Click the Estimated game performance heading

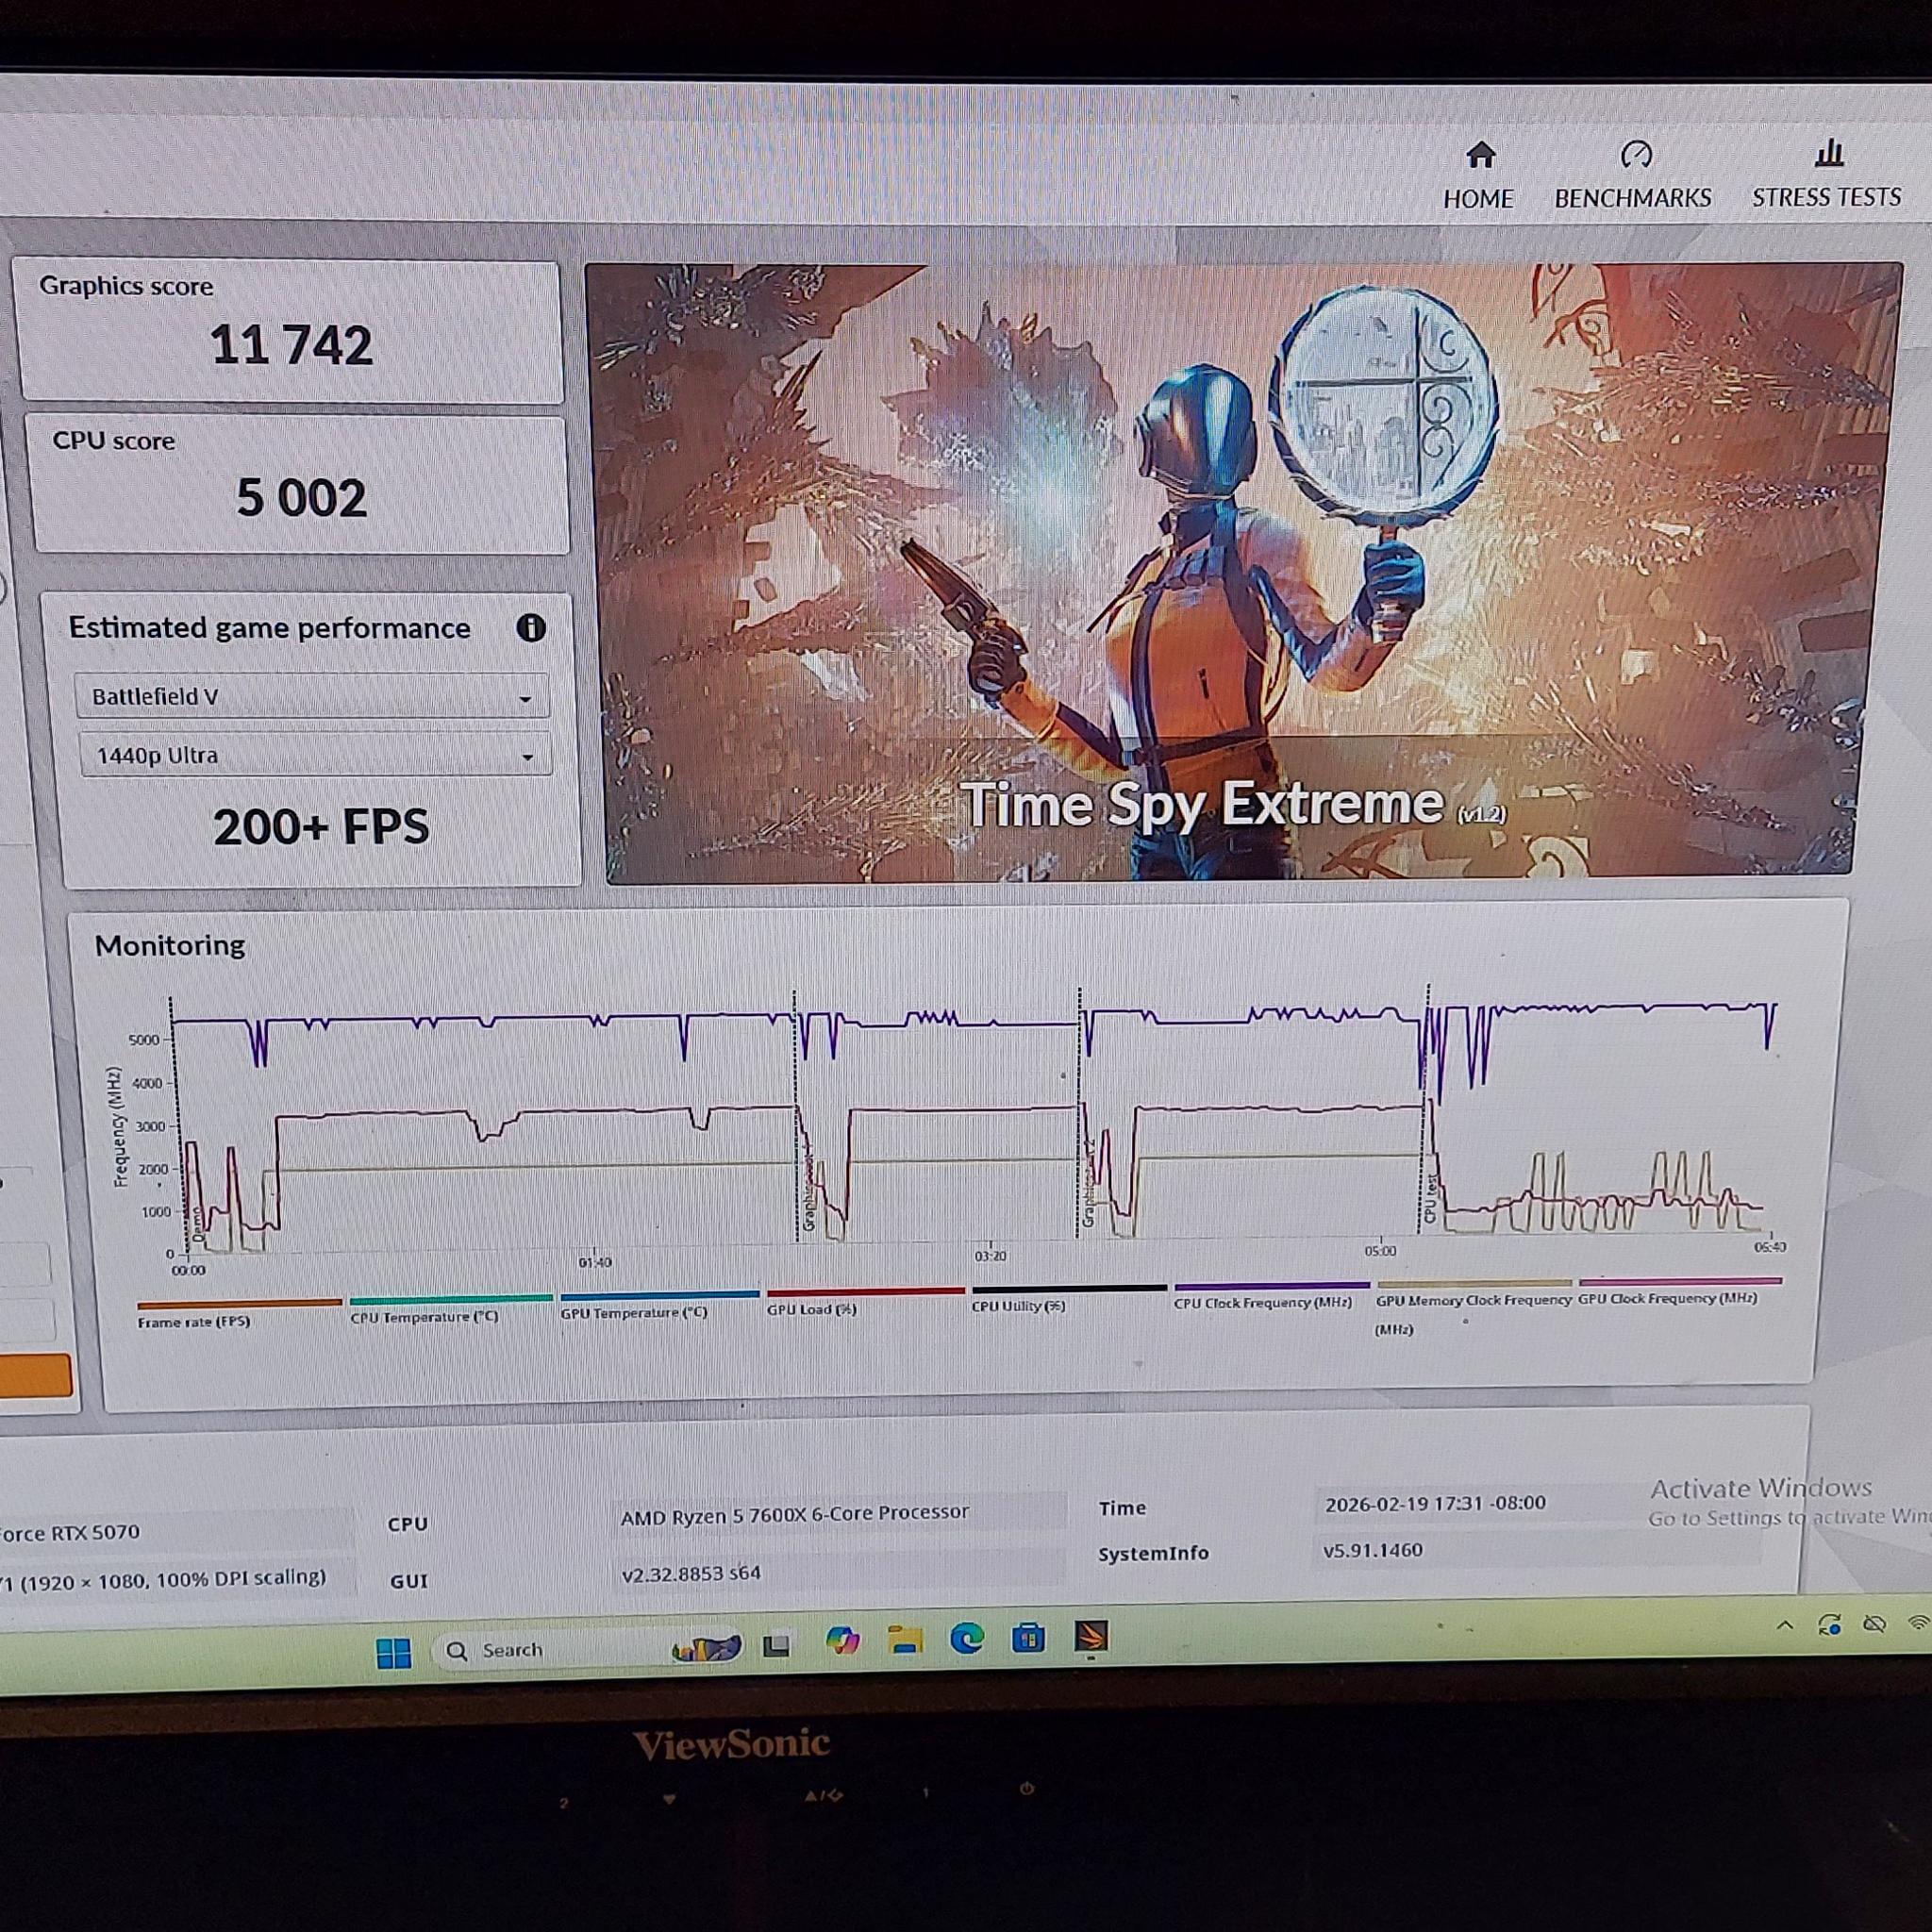tap(269, 629)
